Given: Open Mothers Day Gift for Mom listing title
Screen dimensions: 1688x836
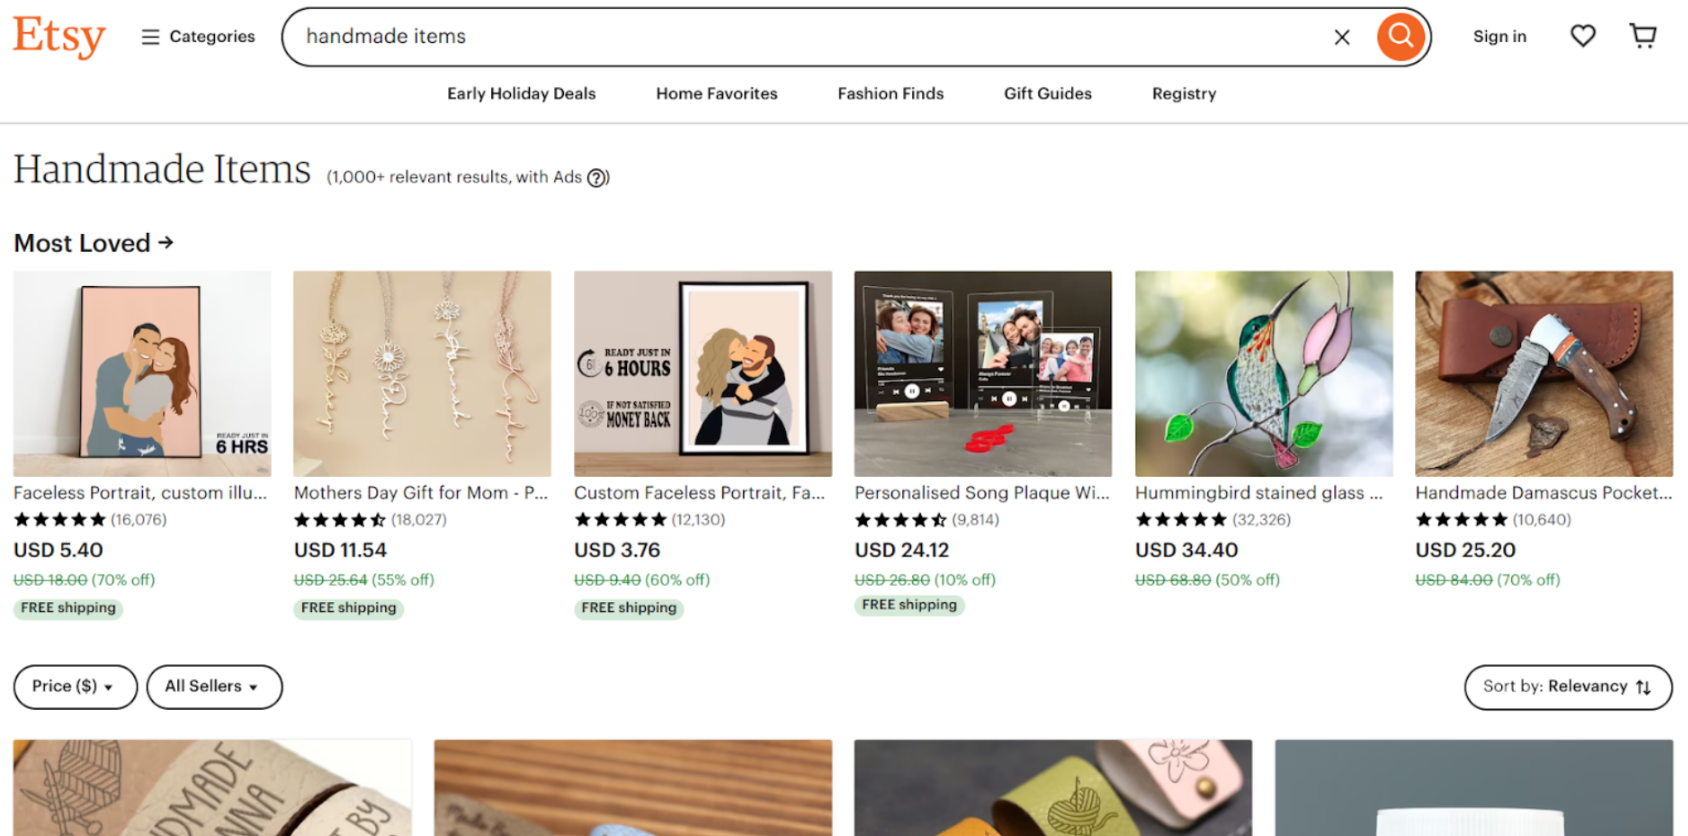Looking at the screenshot, I should [x=421, y=493].
